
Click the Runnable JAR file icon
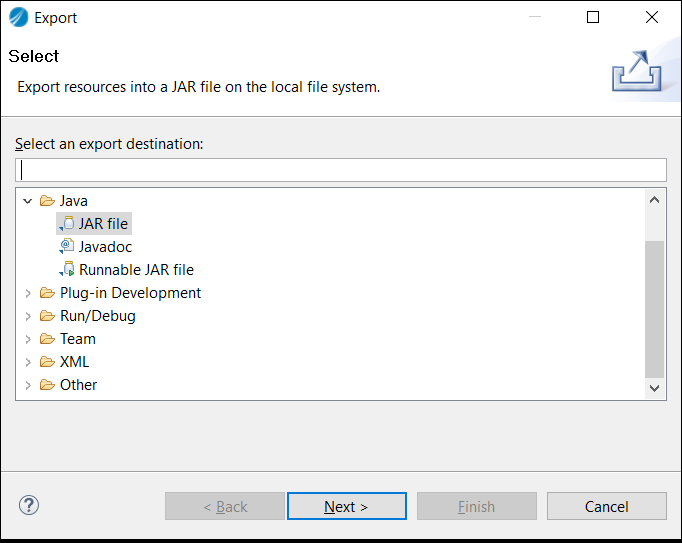click(x=67, y=270)
